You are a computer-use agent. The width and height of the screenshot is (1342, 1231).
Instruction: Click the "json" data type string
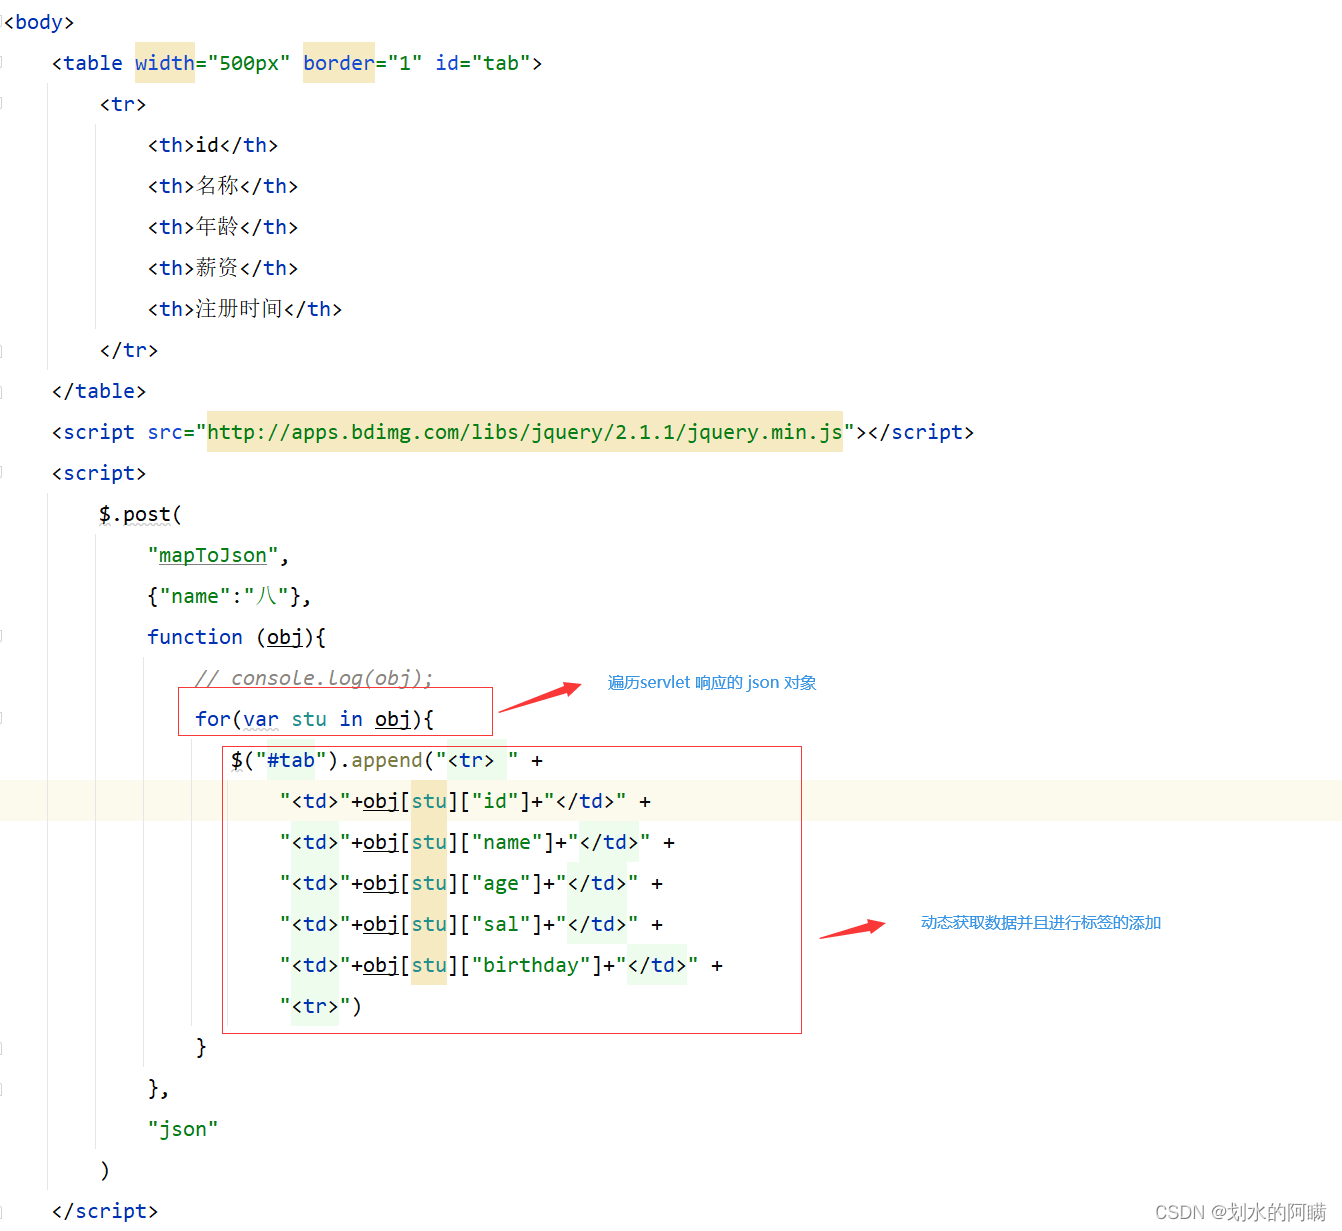pos(183,1129)
